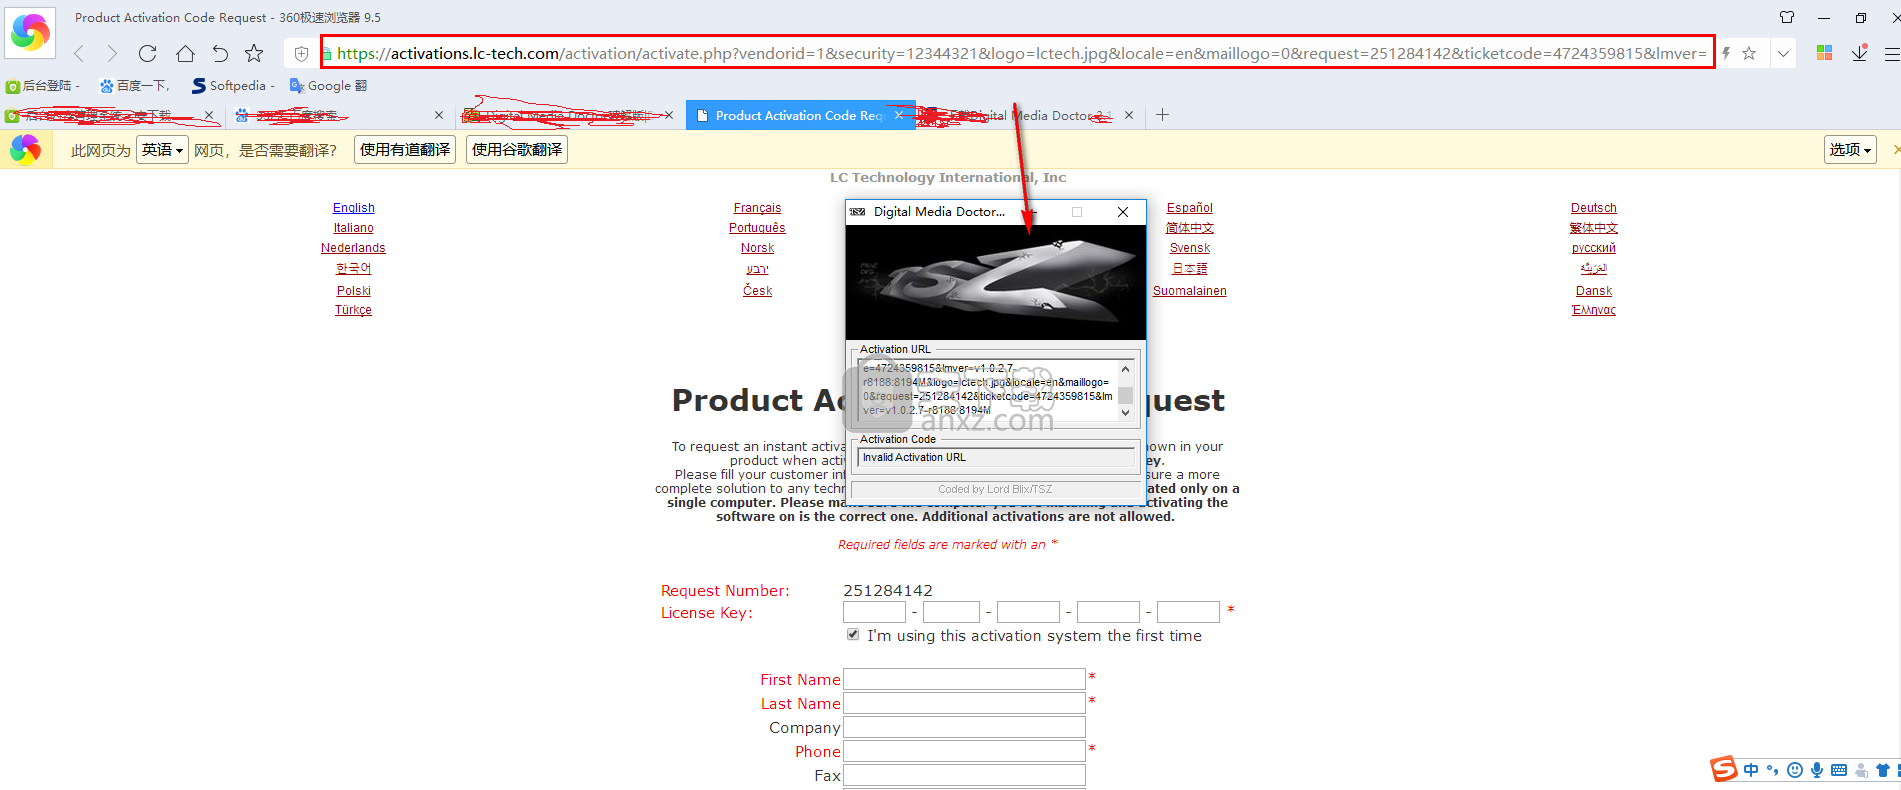Restore the last closed tab via undo icon
The image size is (1901, 790).
[220, 53]
